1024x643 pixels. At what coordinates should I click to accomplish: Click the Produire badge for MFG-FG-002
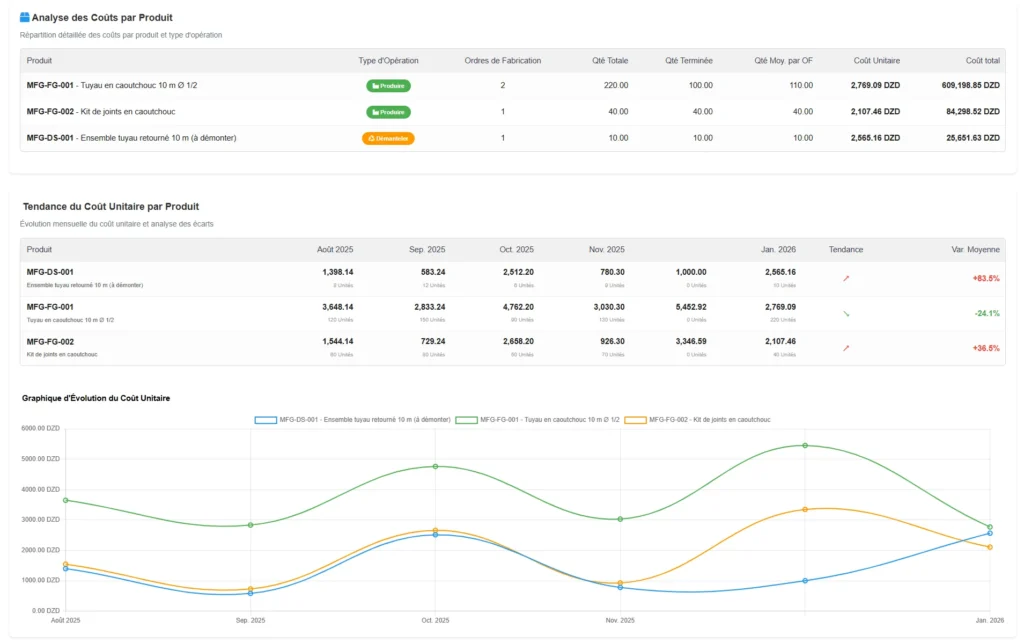click(x=388, y=112)
